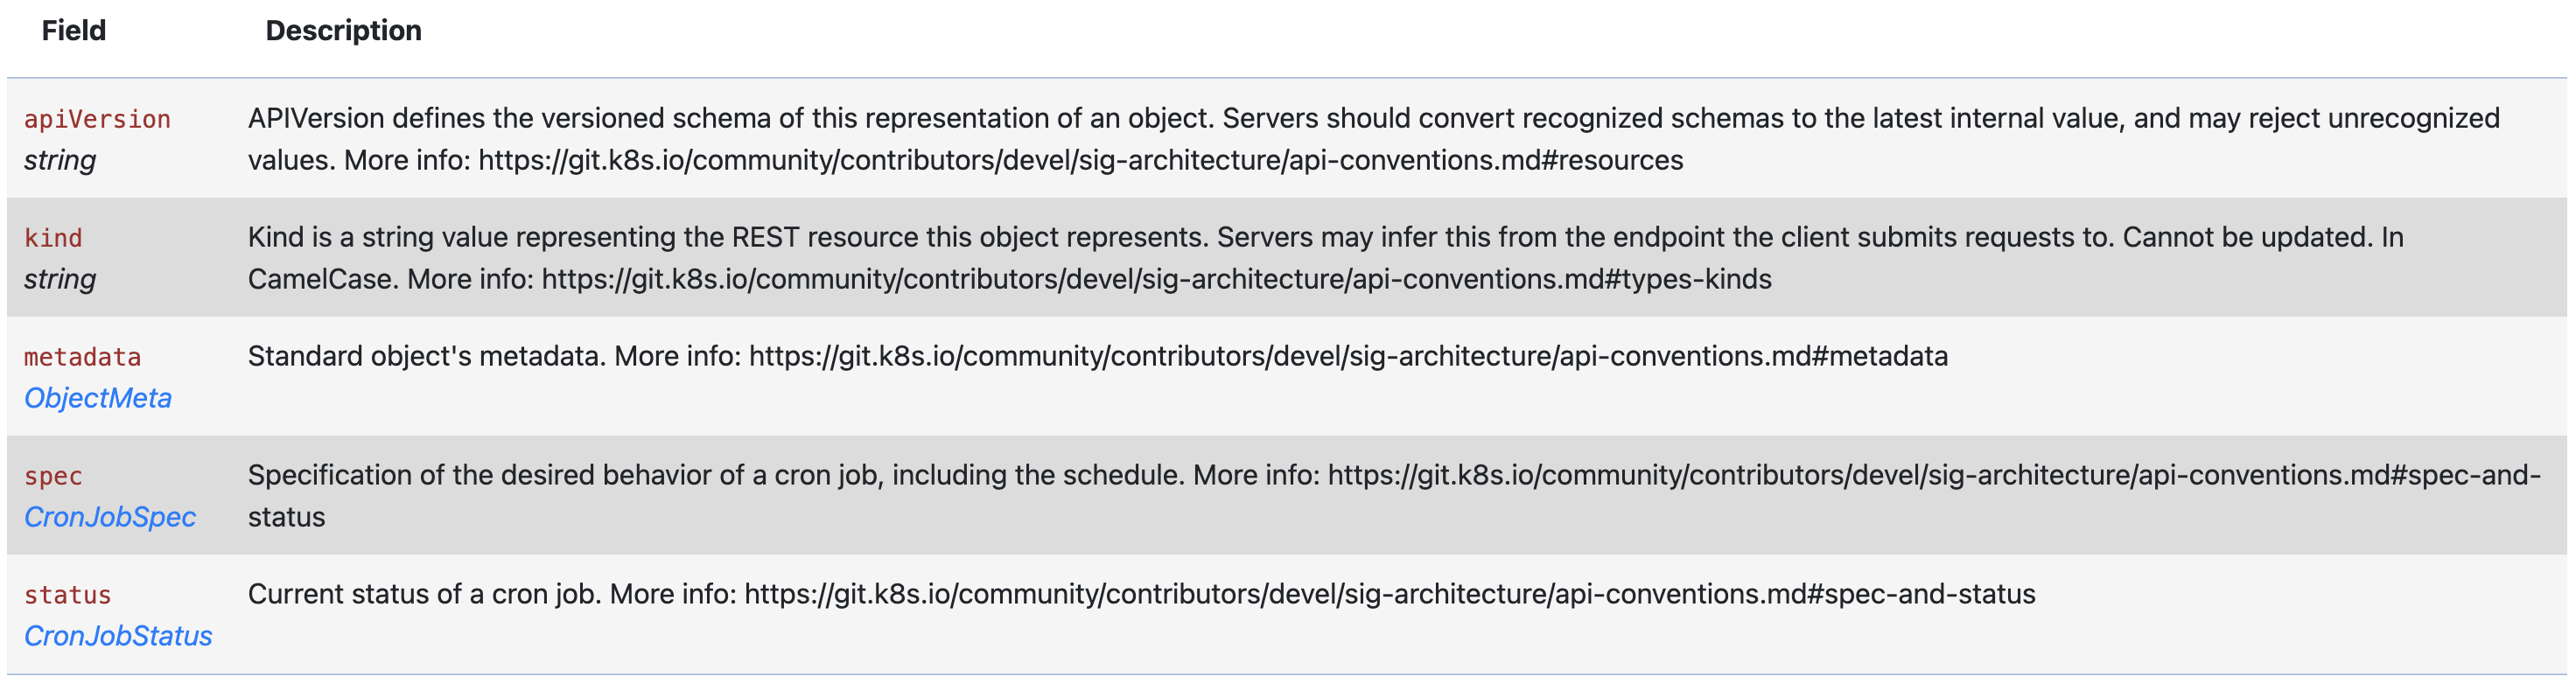Click the api-conventions.md#metadata URL text
The image size is (2576, 684).
coord(1348,356)
